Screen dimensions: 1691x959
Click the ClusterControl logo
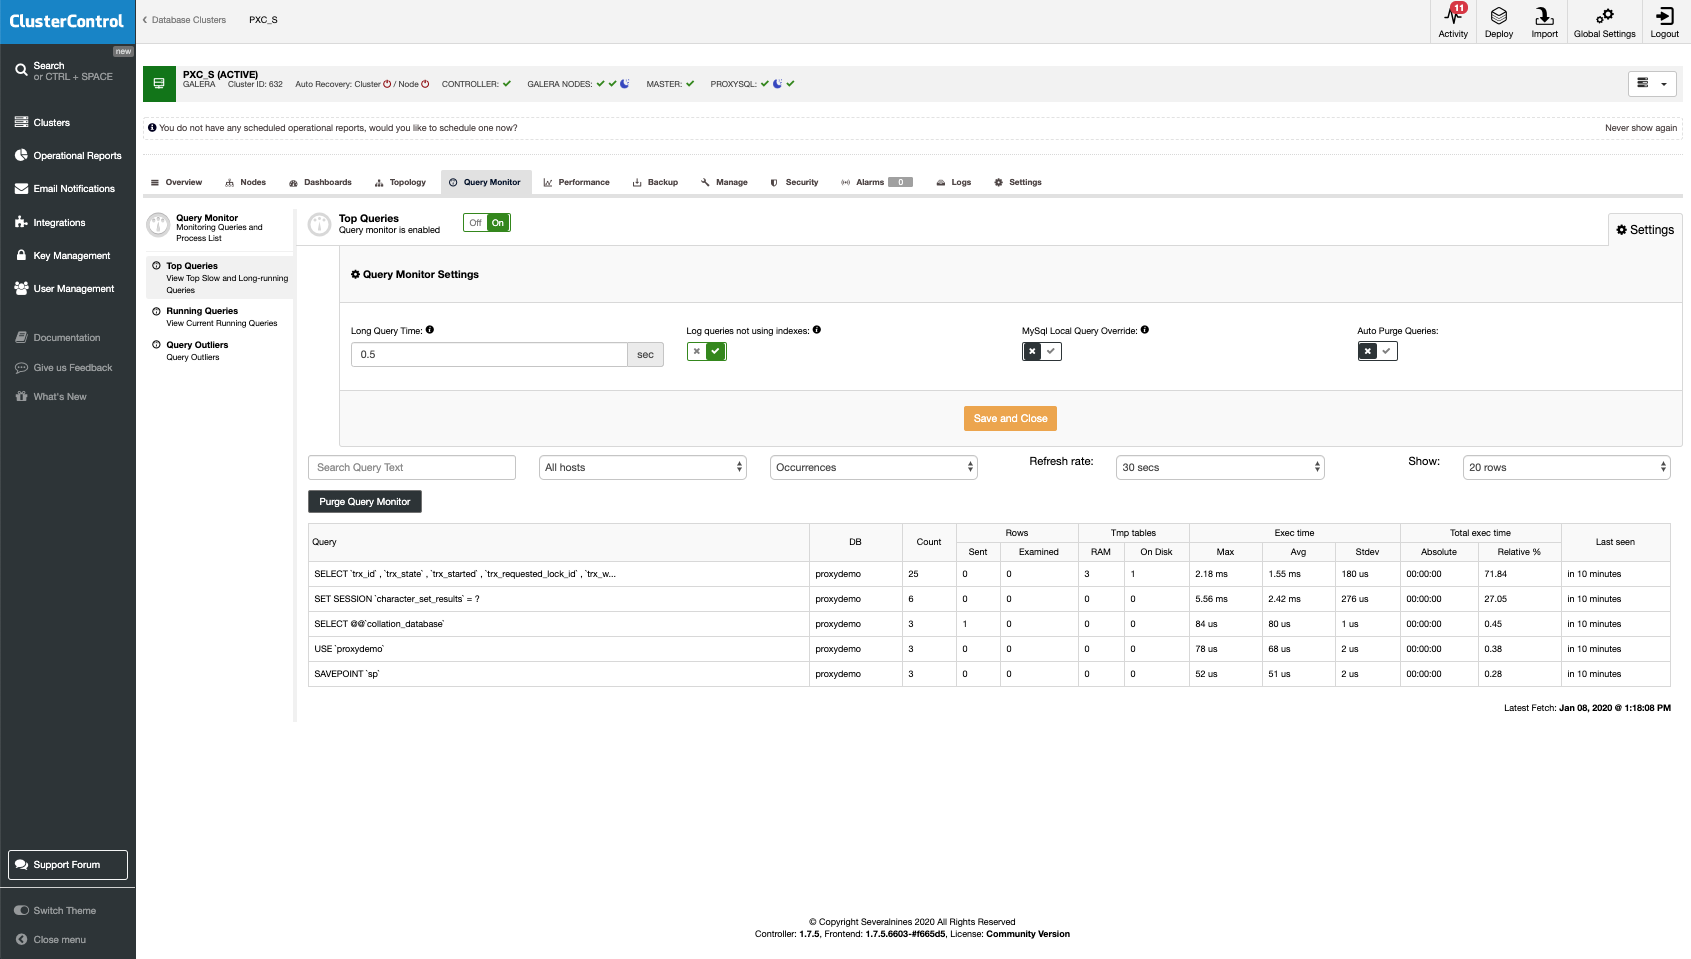(x=67, y=21)
